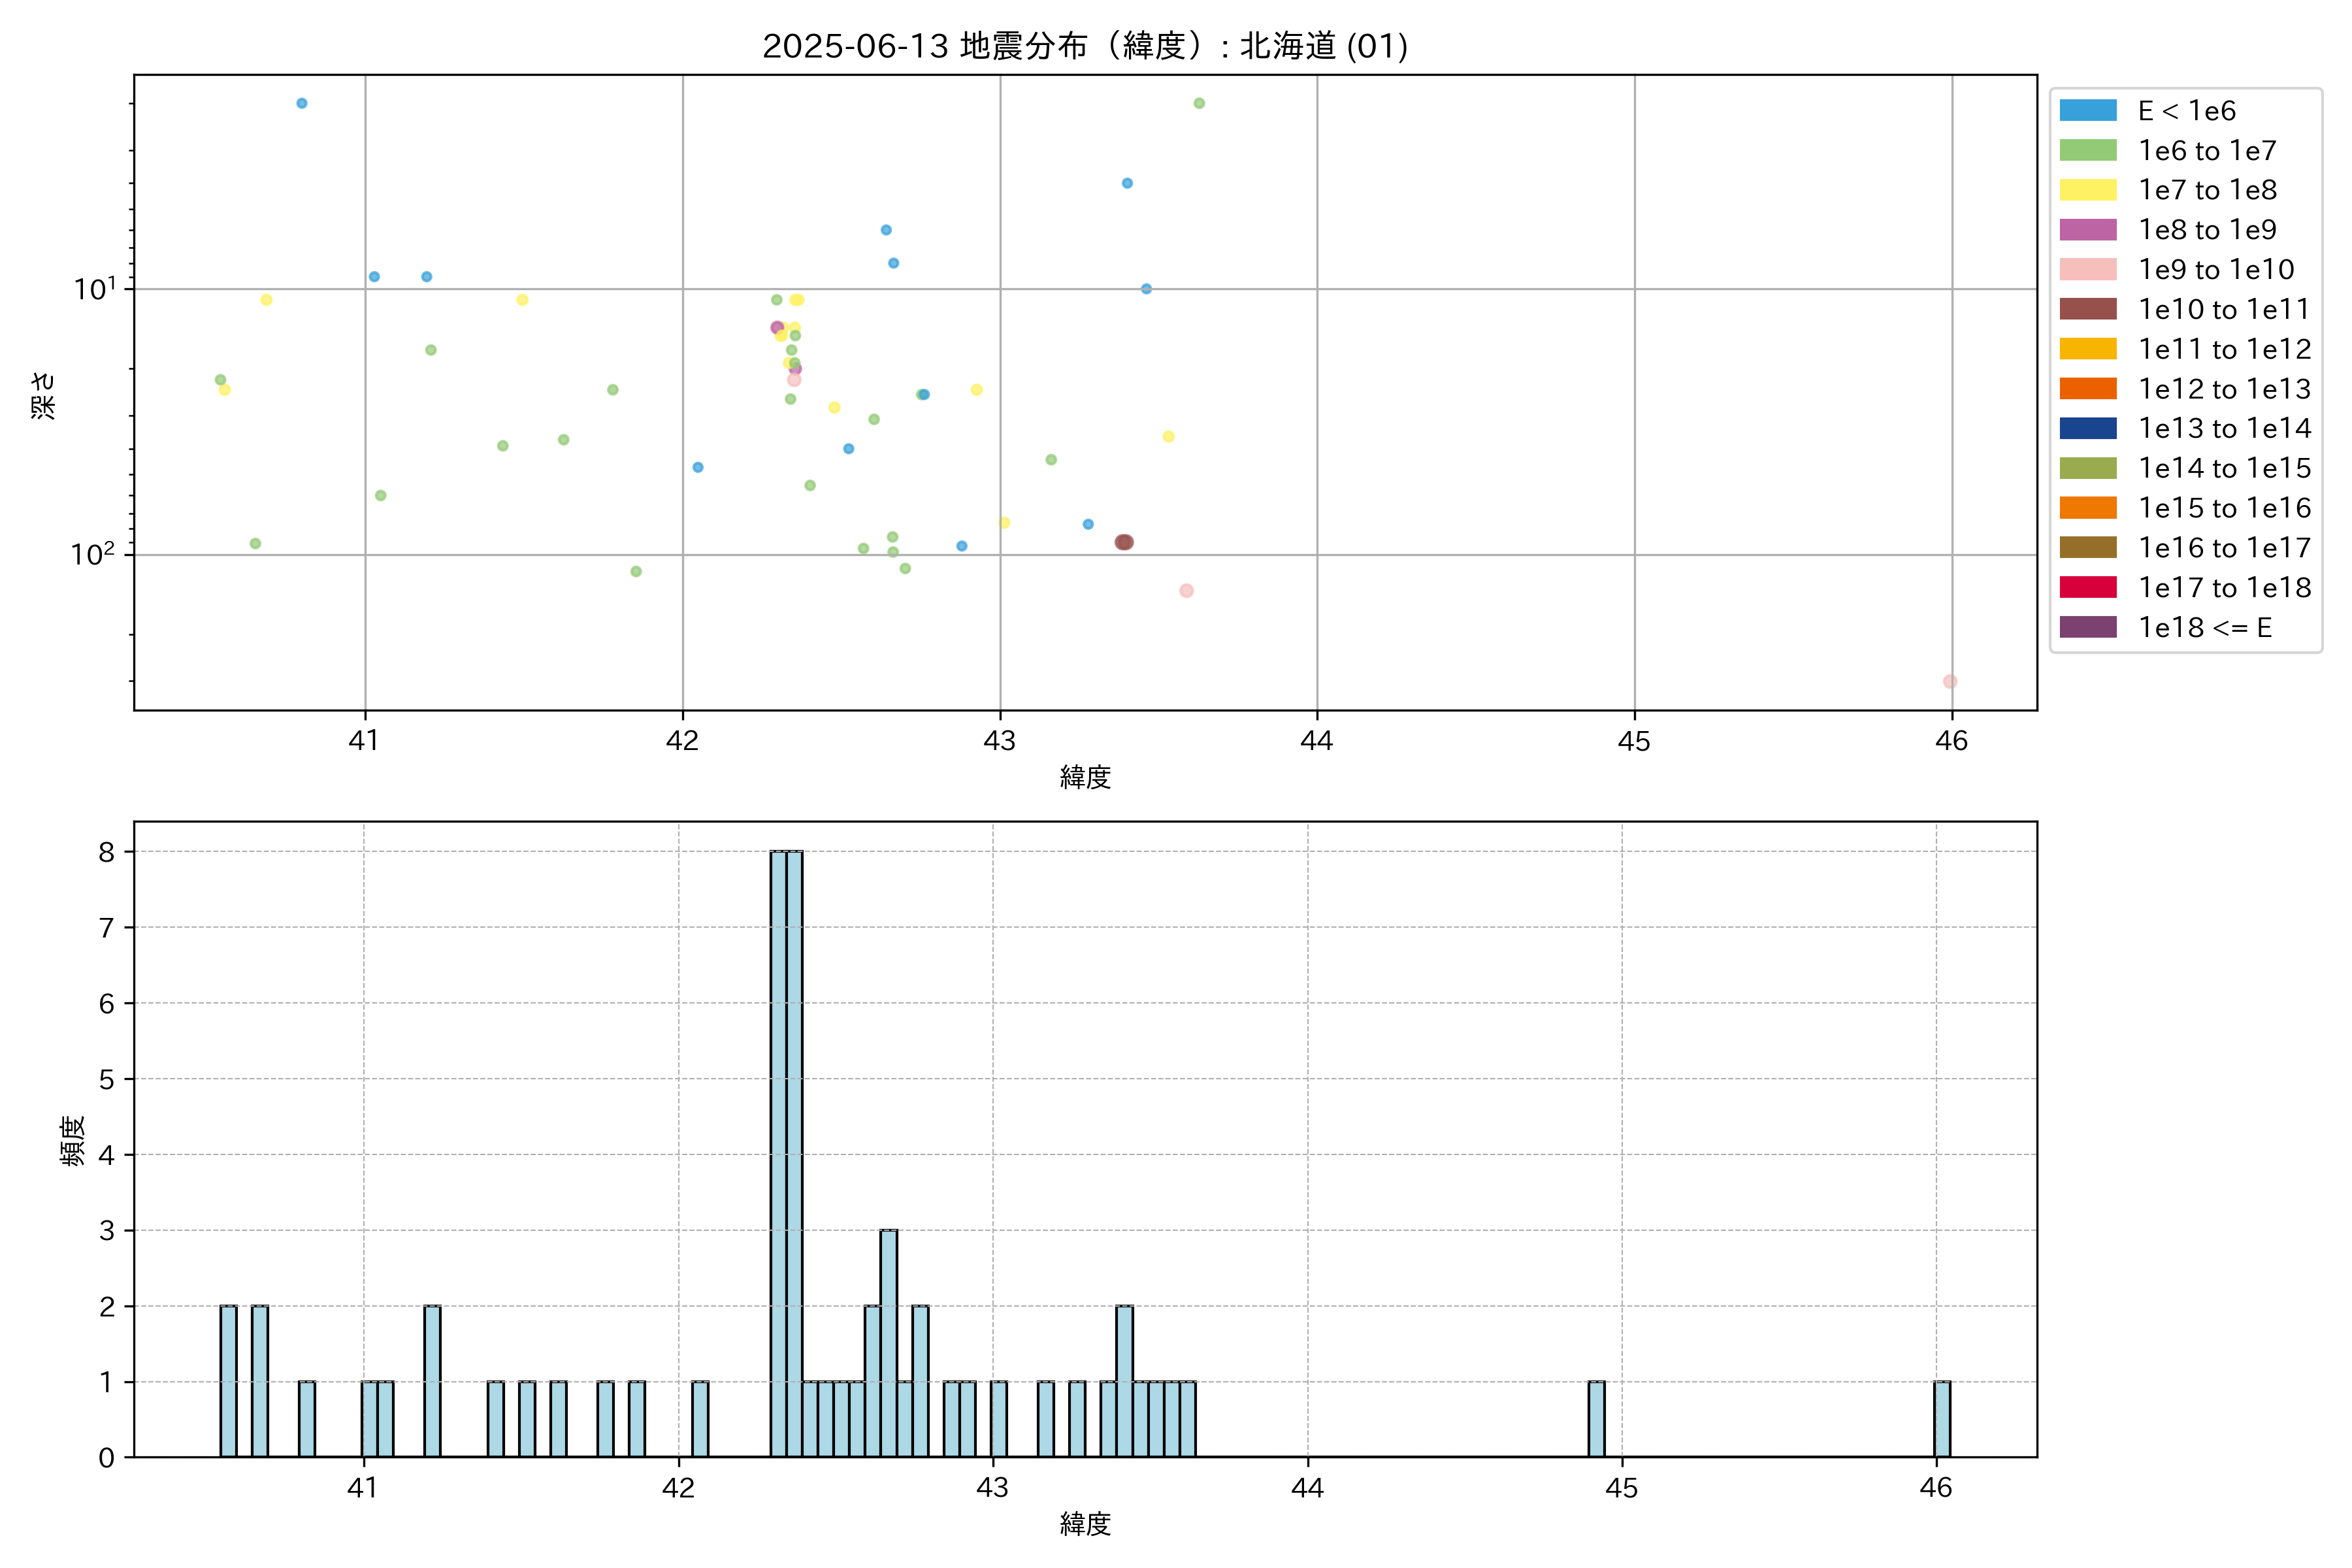Click the '頻度' y-axis label of histogram
Image resolution: width=2352 pixels, height=1568 pixels.
[72, 1140]
